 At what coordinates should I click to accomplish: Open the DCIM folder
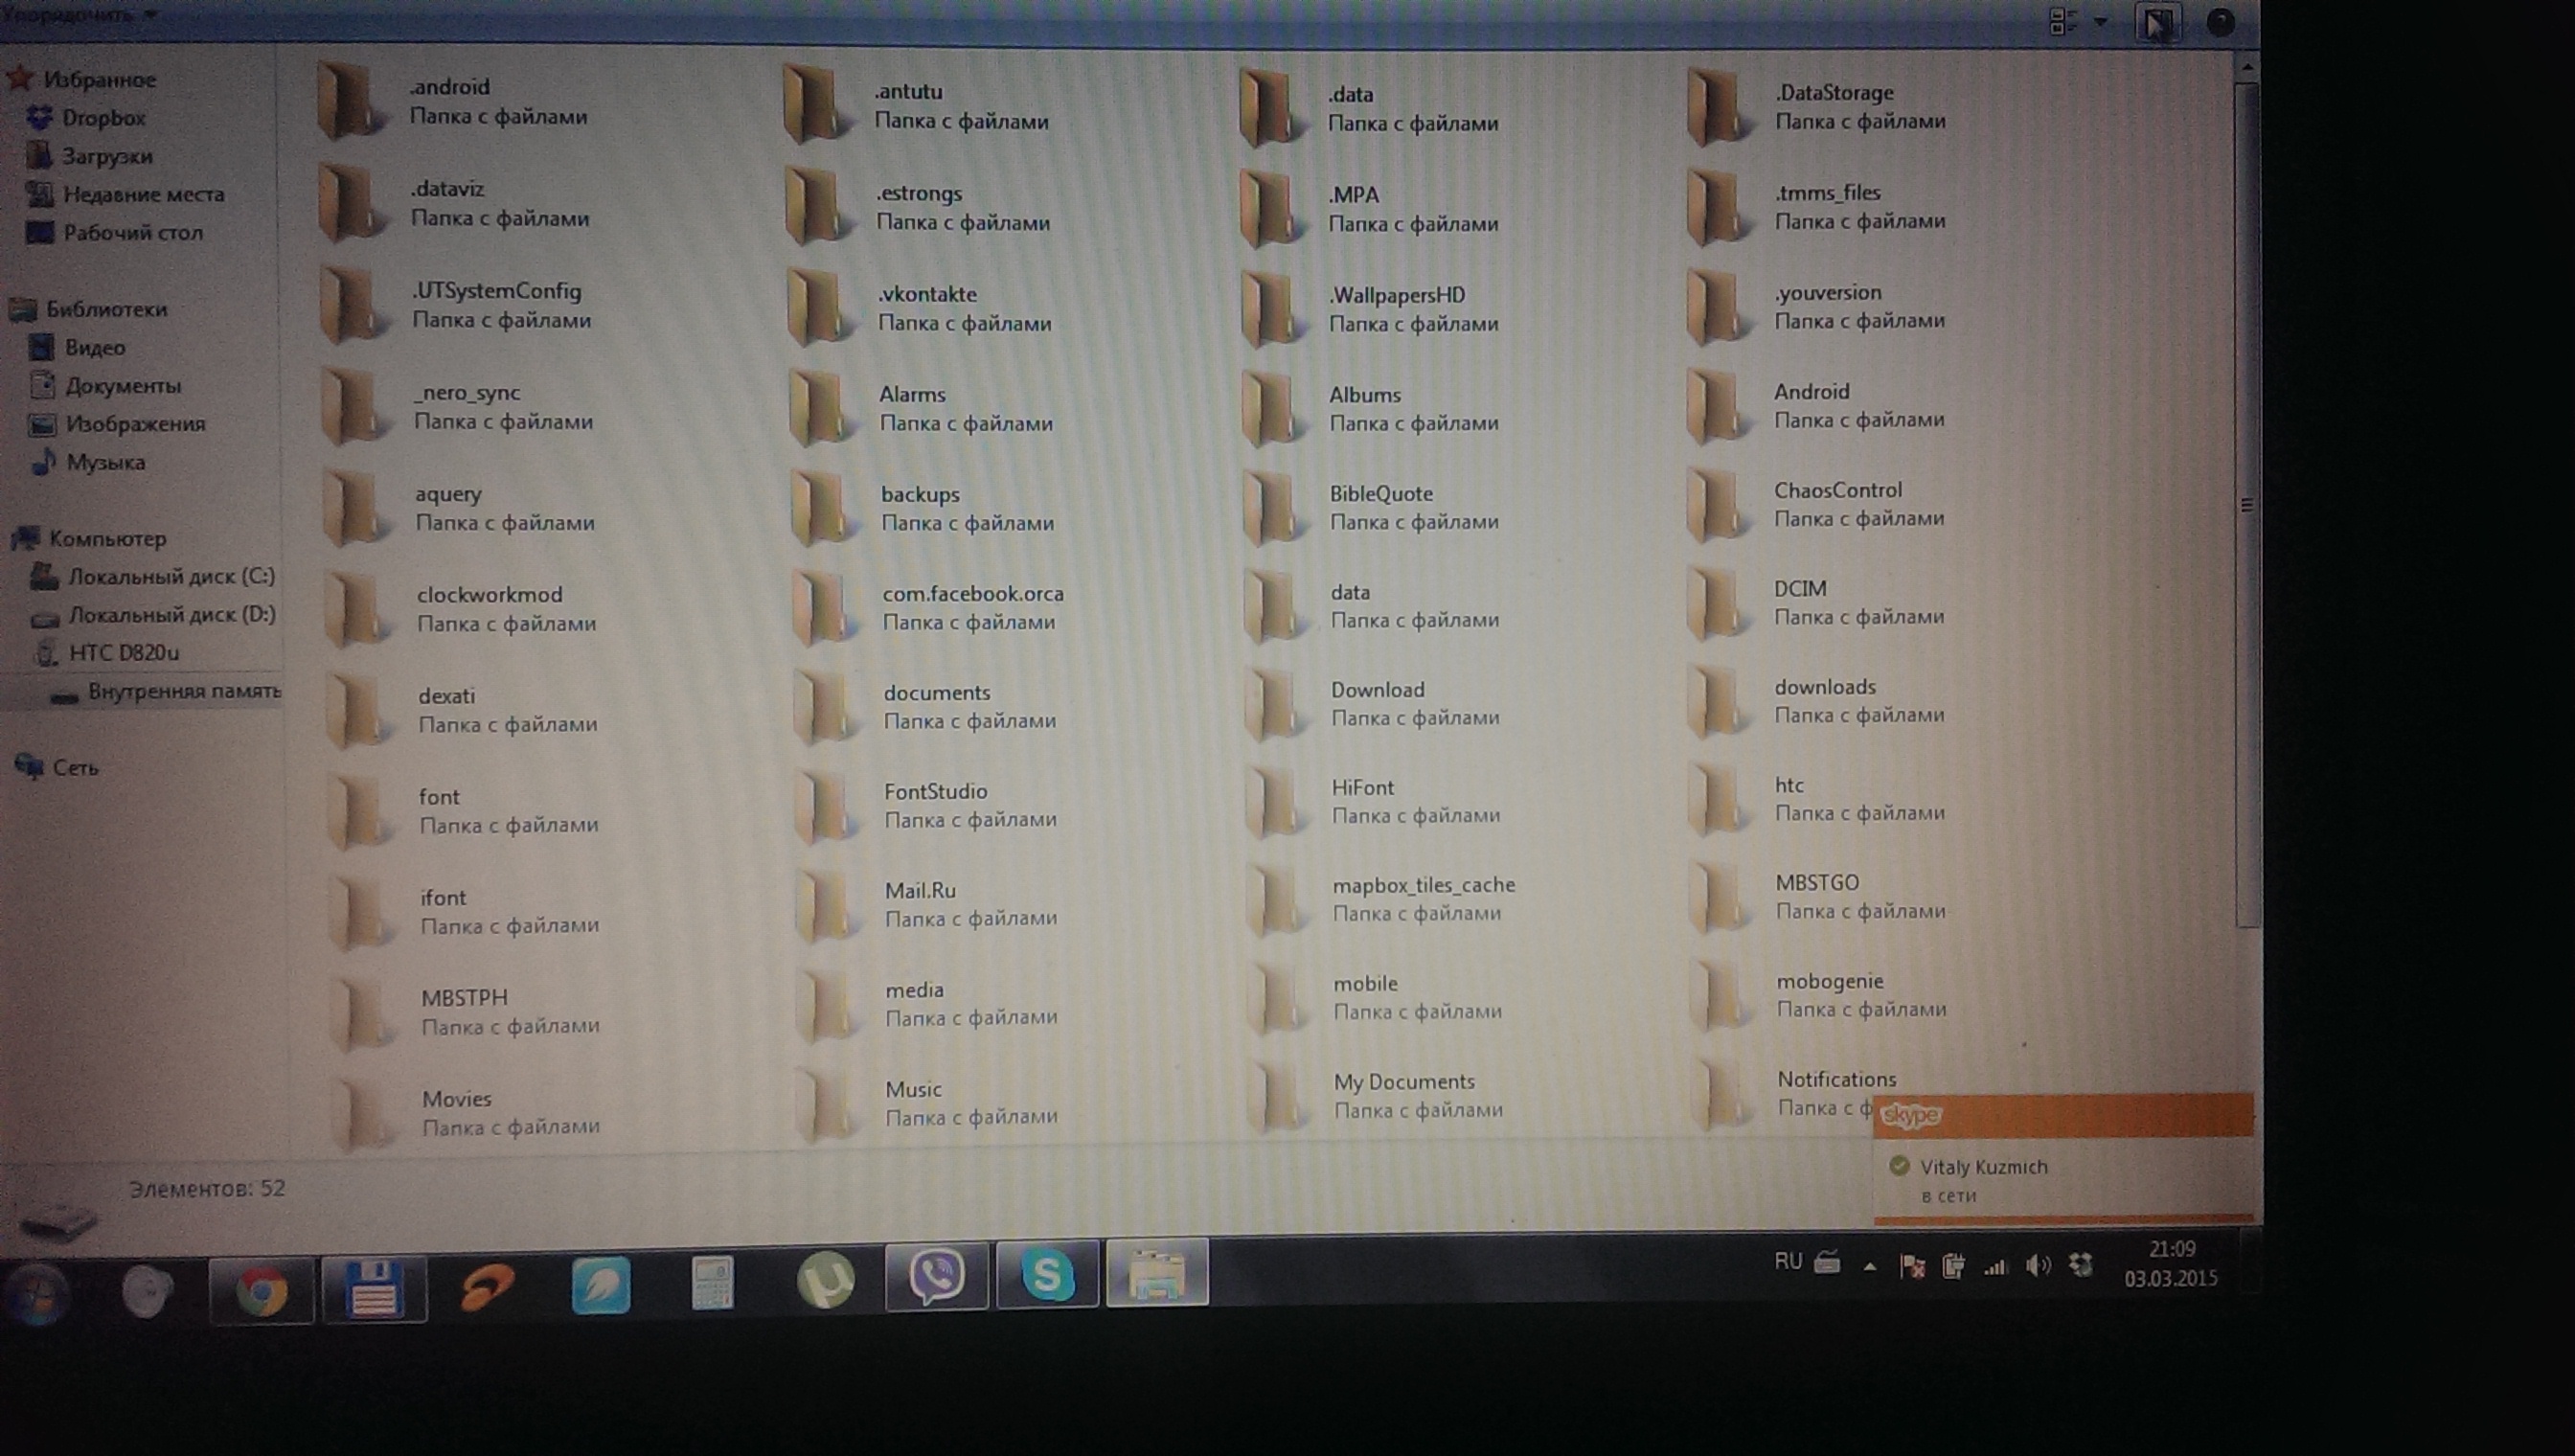[x=1800, y=589]
